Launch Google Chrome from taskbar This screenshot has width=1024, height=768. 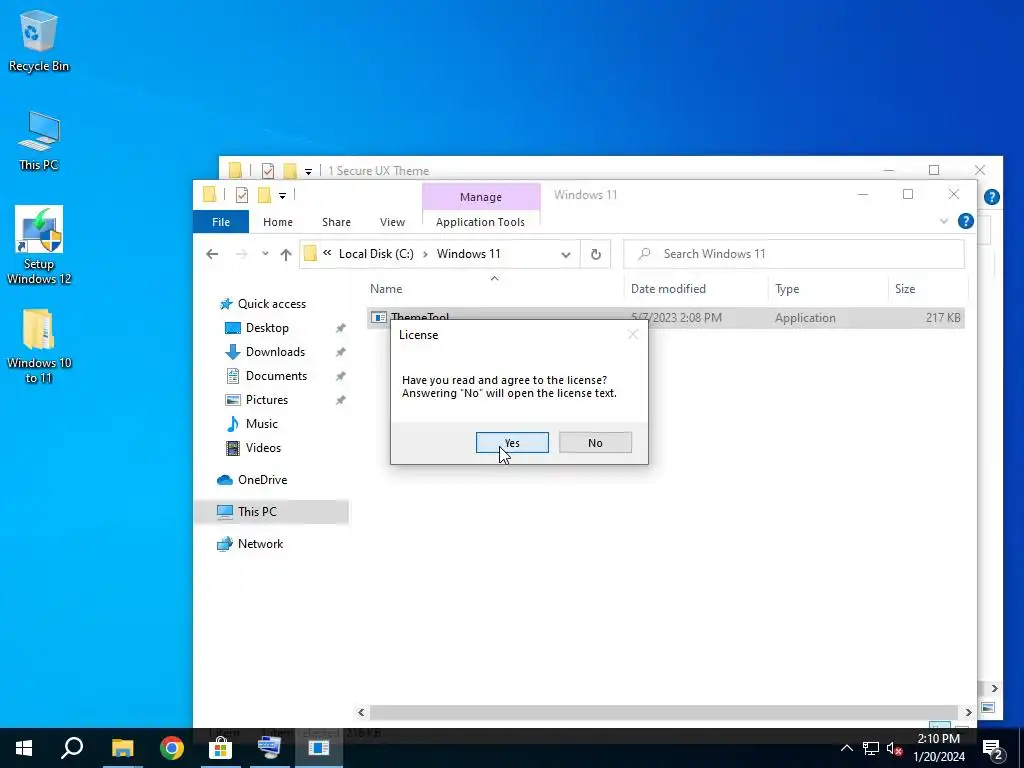[172, 748]
